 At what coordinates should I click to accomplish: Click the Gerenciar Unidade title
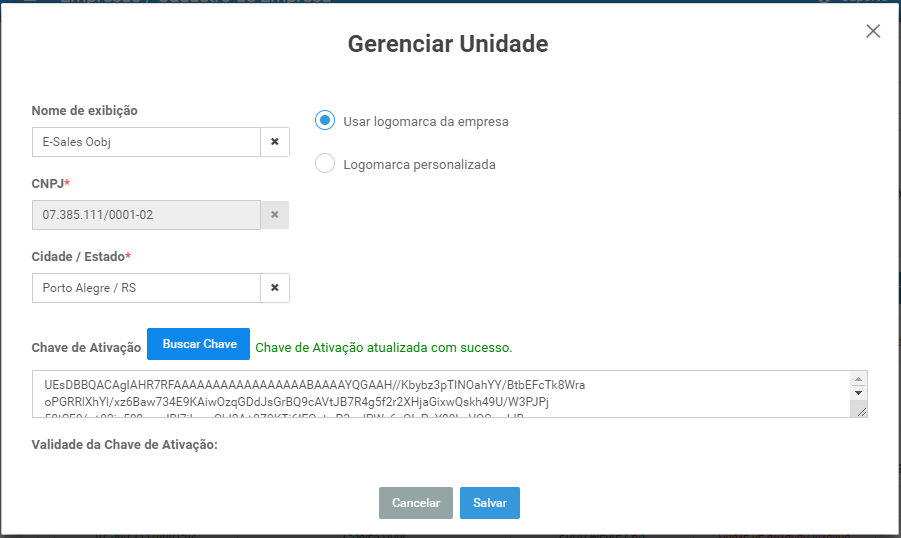click(448, 44)
